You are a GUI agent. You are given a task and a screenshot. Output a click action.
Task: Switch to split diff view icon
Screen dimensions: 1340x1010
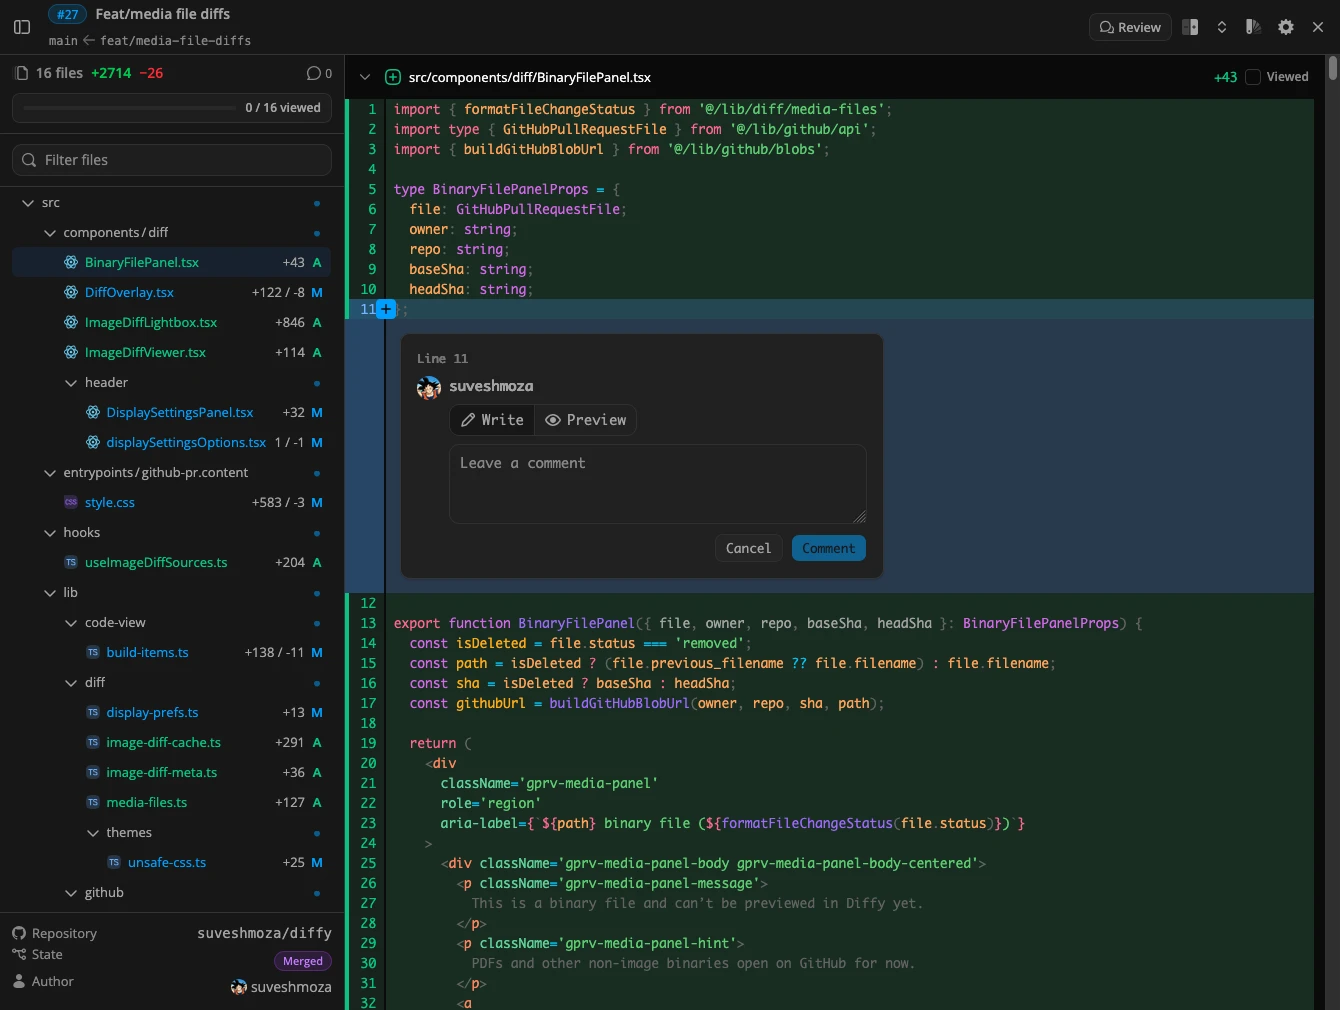pyautogui.click(x=1190, y=27)
